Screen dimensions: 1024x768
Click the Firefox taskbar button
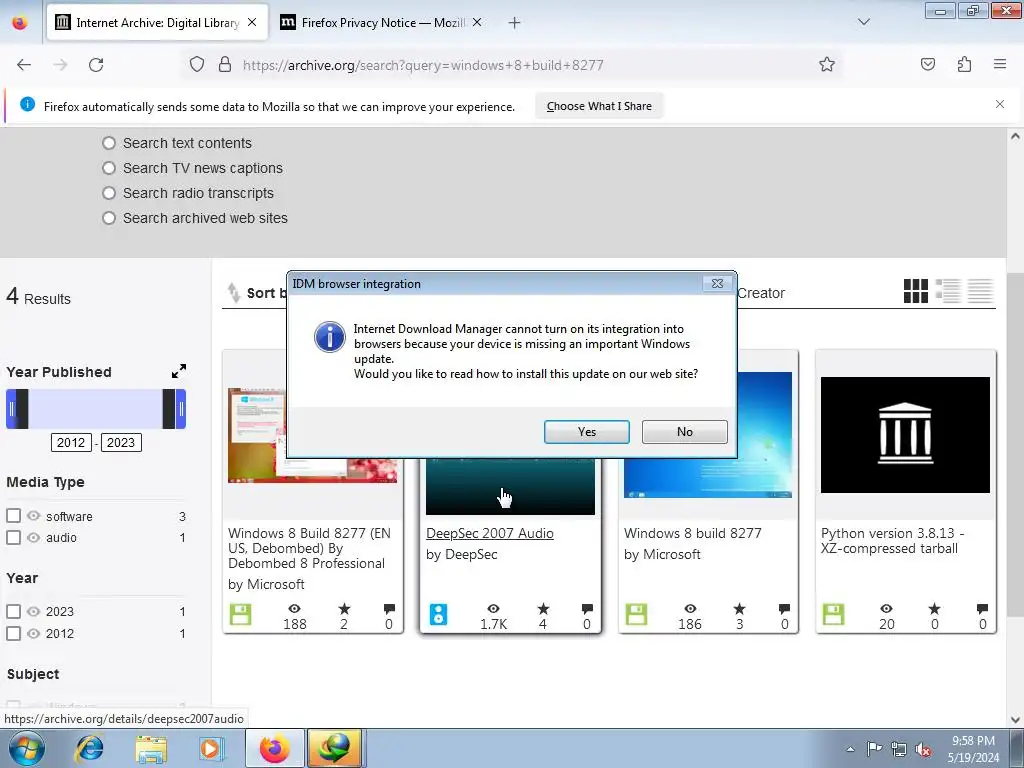pos(275,748)
